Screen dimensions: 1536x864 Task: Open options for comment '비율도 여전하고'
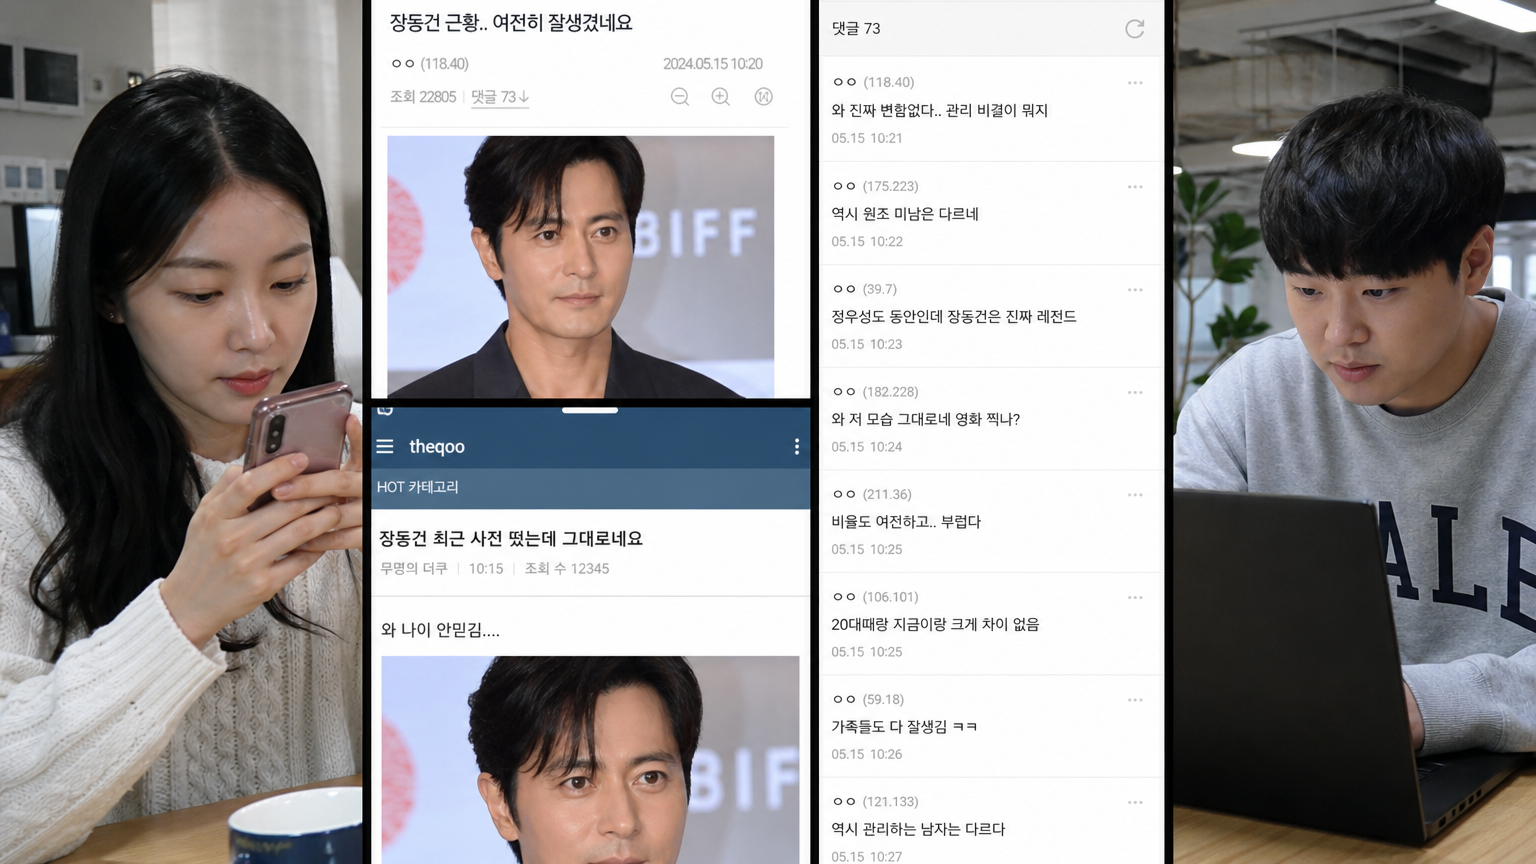click(x=1135, y=495)
